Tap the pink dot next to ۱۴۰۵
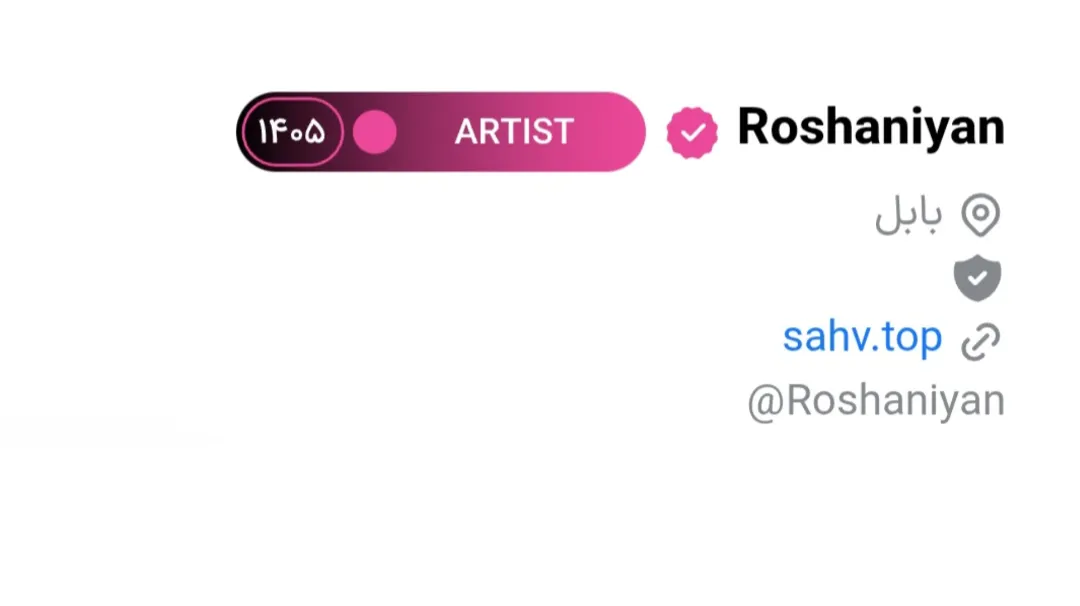This screenshot has height=606, width=1080. click(x=375, y=132)
